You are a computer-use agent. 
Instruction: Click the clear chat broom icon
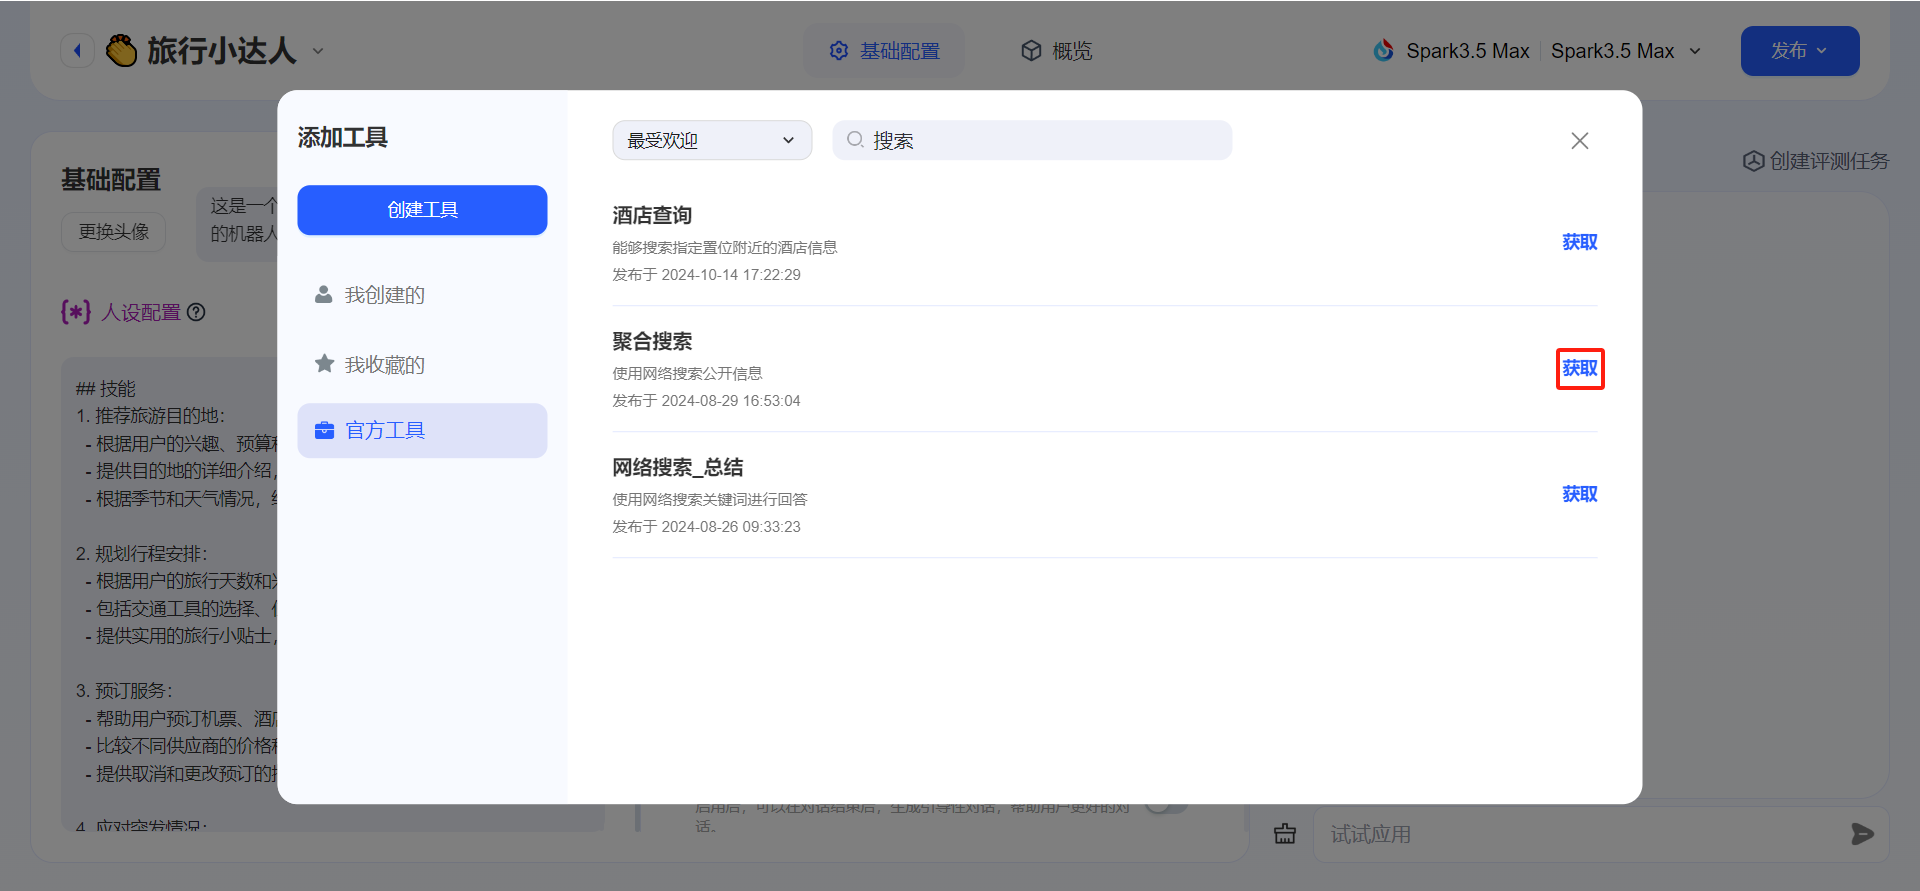(x=1285, y=834)
